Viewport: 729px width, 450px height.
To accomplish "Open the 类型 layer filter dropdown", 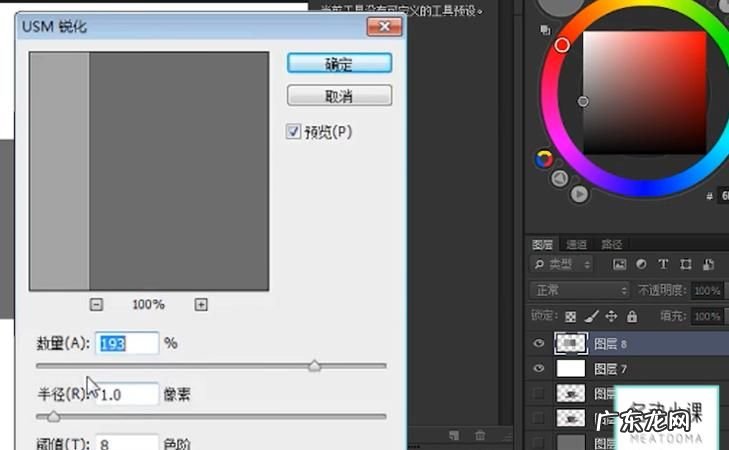I will [562, 265].
